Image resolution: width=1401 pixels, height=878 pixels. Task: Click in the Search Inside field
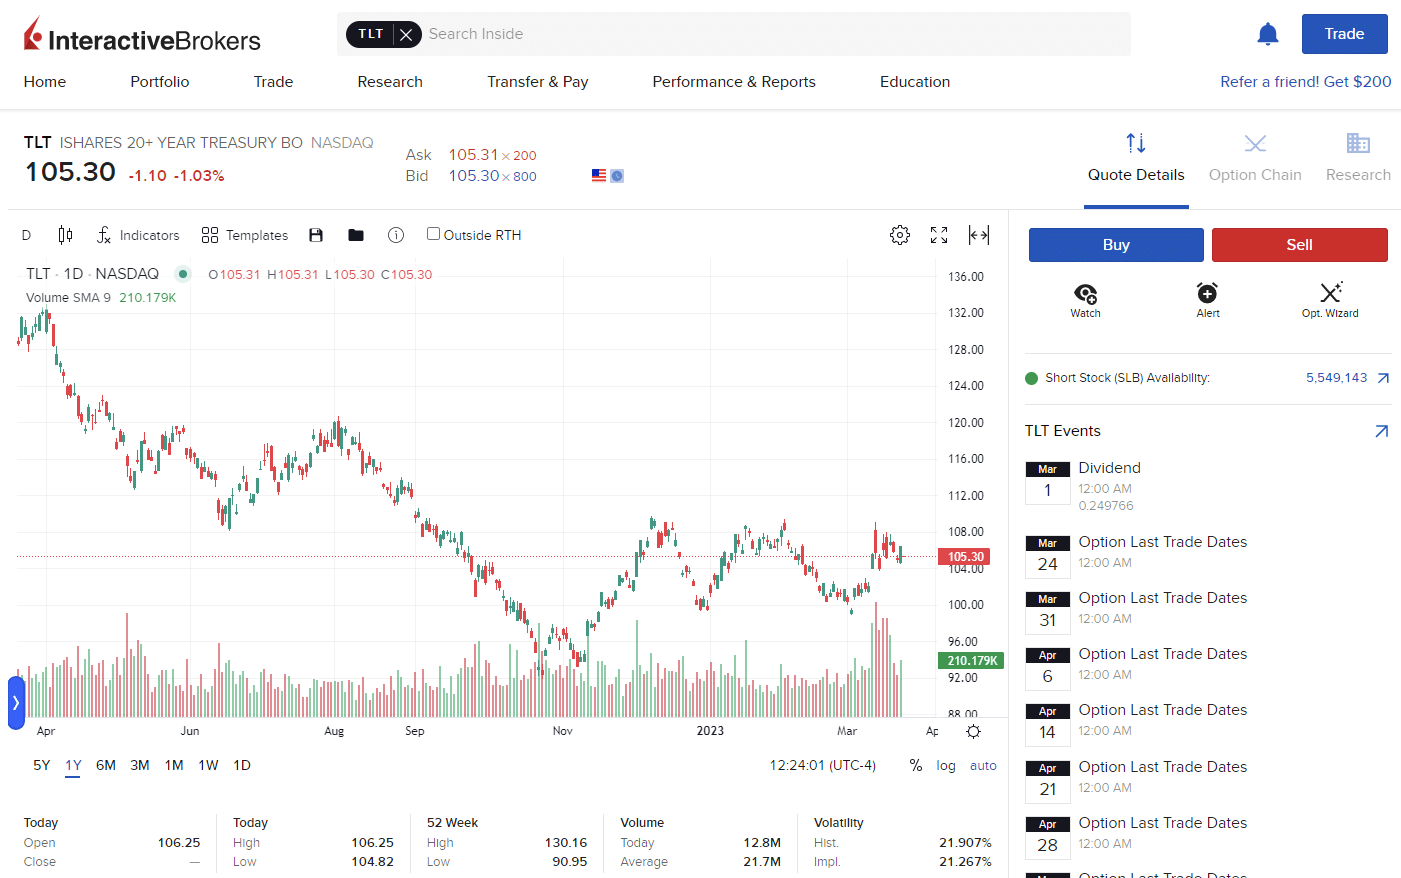(776, 34)
